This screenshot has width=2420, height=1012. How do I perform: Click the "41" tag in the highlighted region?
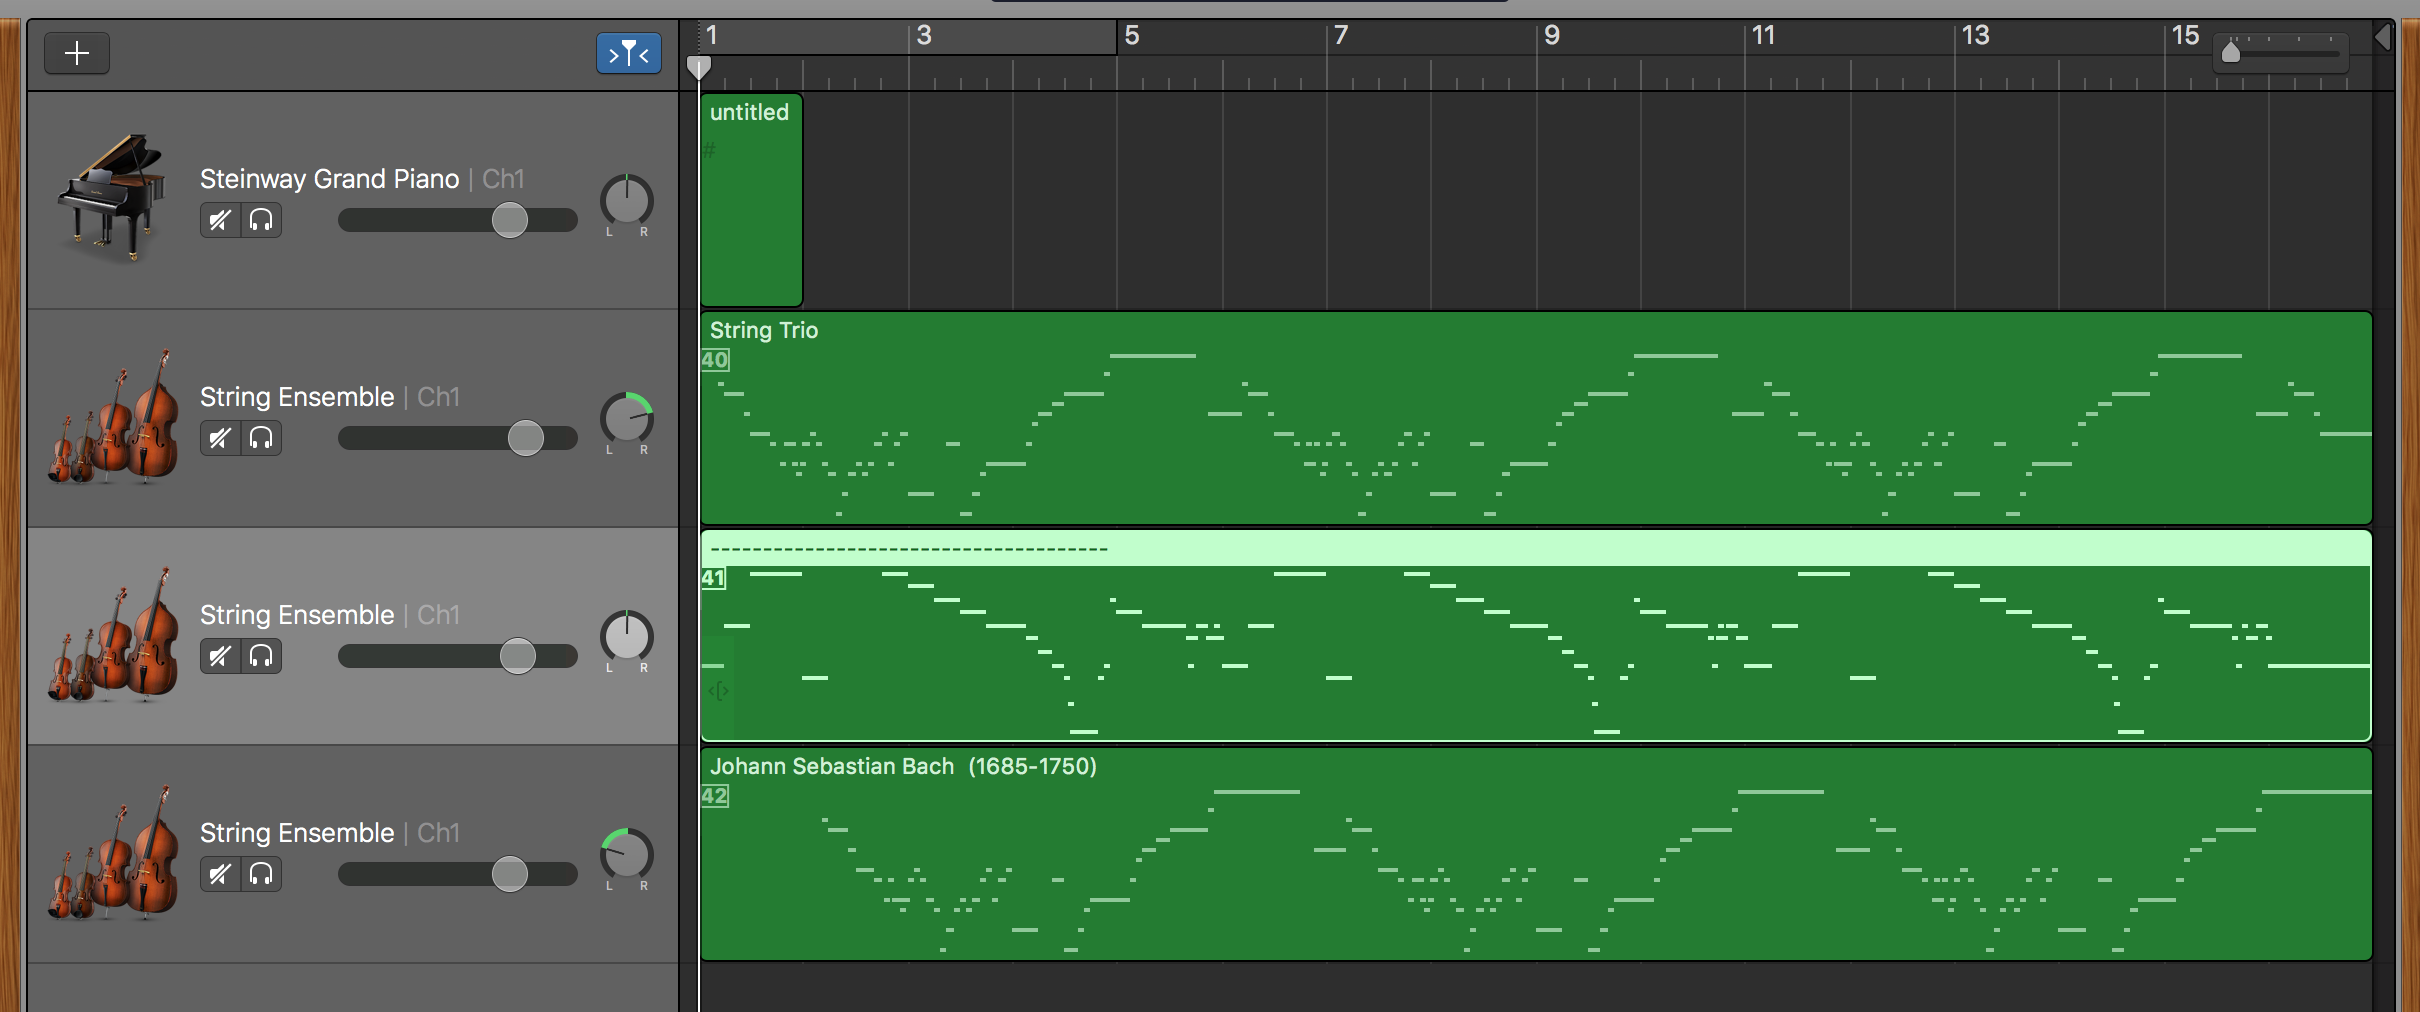713,578
